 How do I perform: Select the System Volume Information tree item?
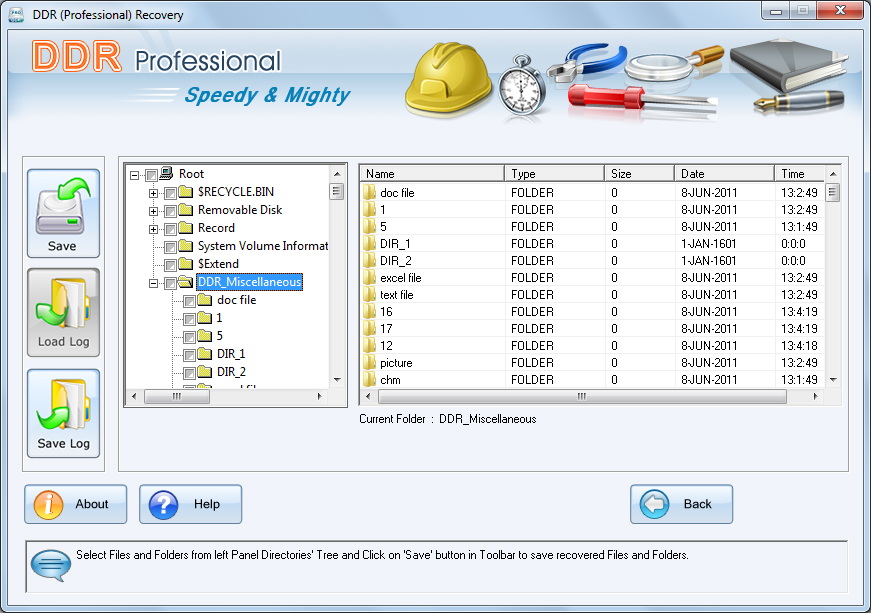[262, 246]
